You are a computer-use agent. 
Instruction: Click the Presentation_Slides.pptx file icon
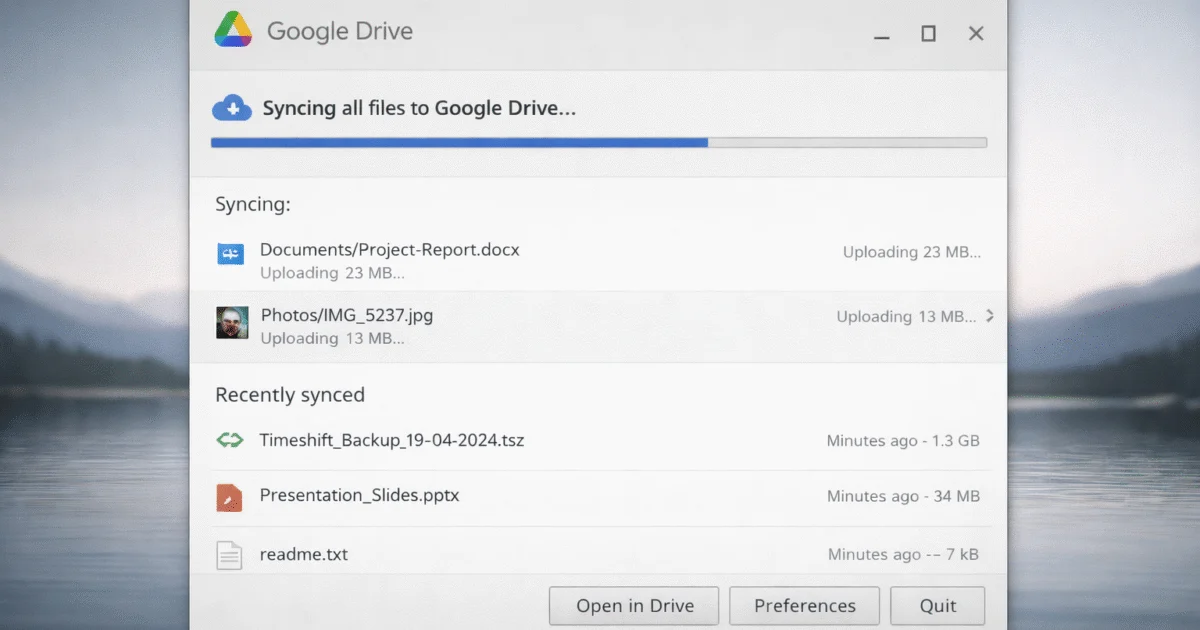[230, 497]
